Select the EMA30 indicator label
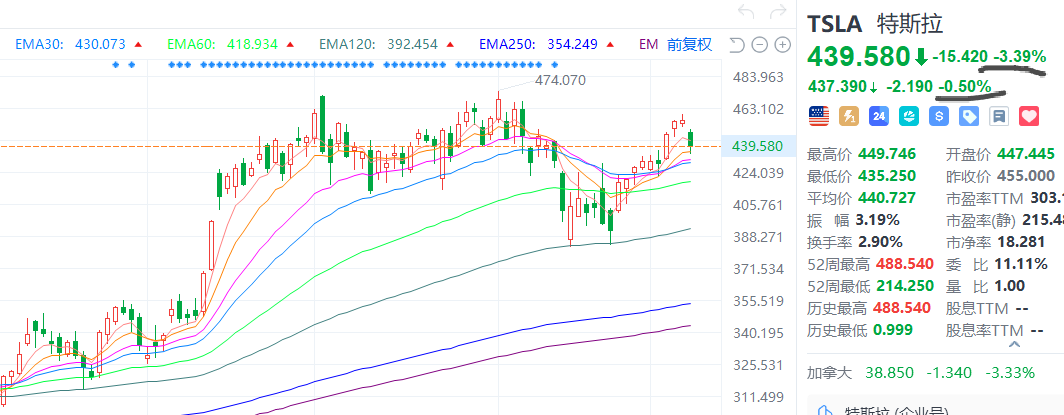 coord(39,45)
